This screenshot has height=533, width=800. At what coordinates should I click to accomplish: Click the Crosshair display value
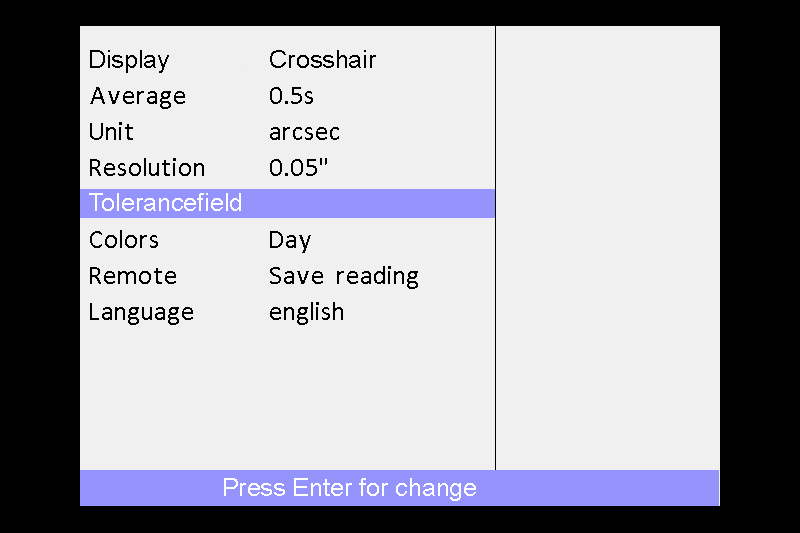[x=322, y=60]
